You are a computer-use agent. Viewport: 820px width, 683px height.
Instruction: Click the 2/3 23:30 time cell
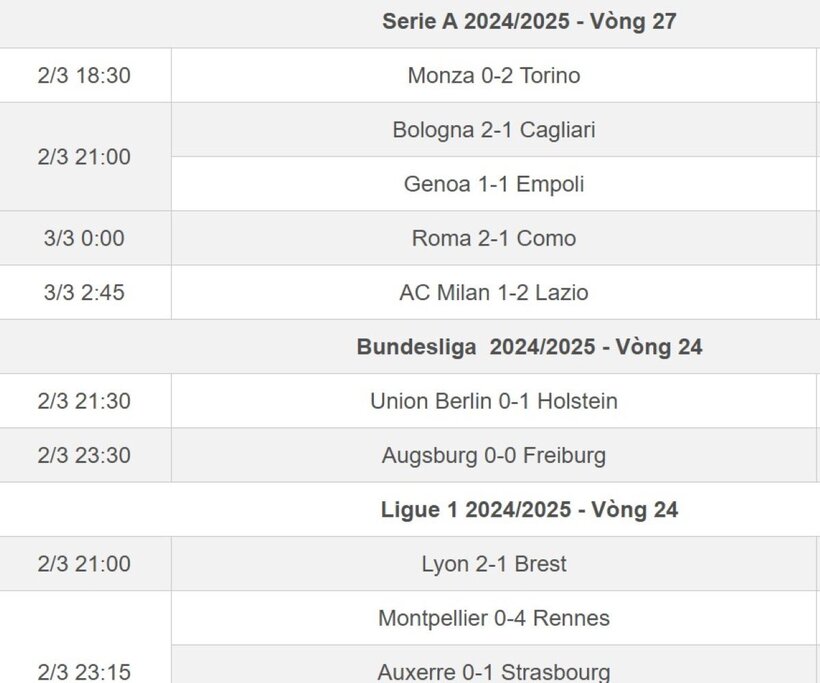click(x=84, y=456)
